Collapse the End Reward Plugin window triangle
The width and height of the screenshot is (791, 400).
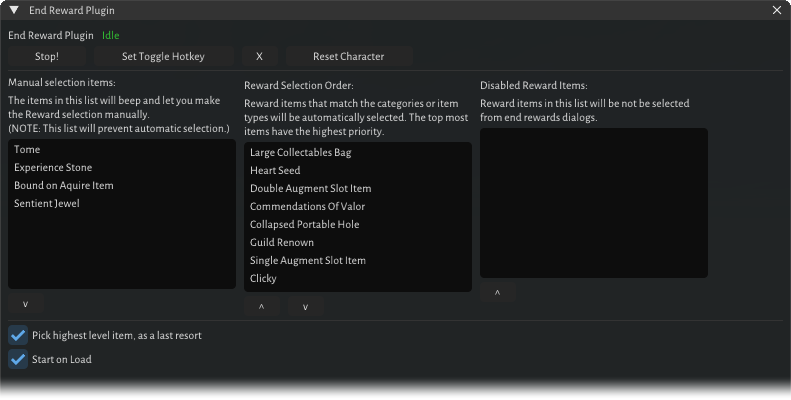point(14,10)
